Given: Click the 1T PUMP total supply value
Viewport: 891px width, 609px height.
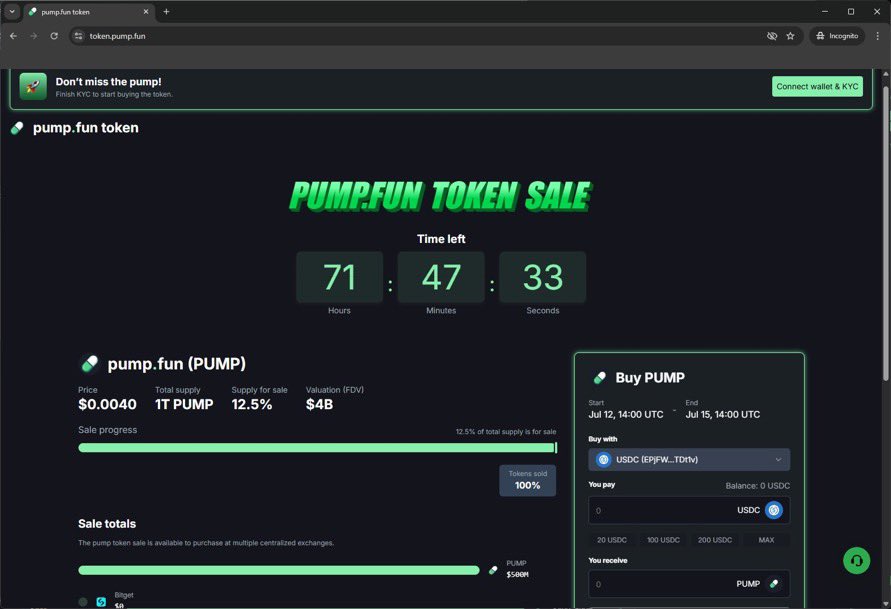Looking at the screenshot, I should tap(184, 404).
